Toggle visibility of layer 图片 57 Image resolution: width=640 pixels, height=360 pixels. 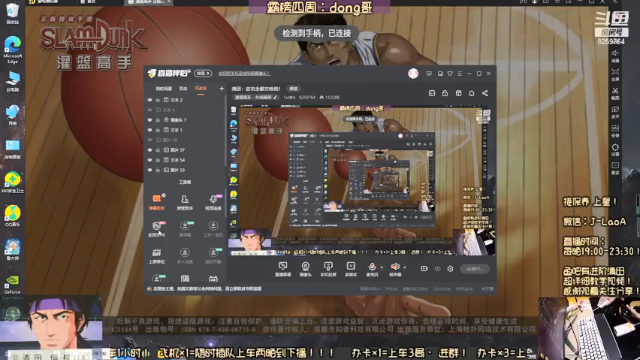pyautogui.click(x=150, y=150)
